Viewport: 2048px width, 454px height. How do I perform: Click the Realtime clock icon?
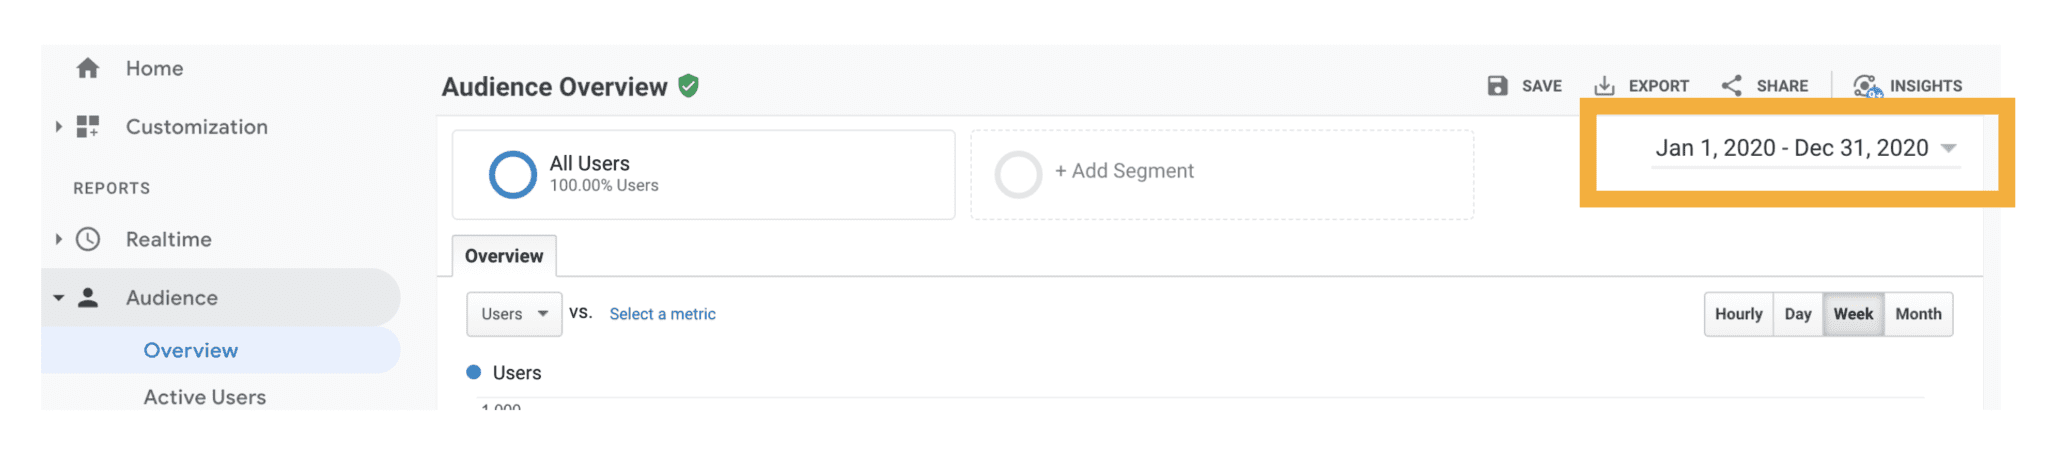[88, 239]
